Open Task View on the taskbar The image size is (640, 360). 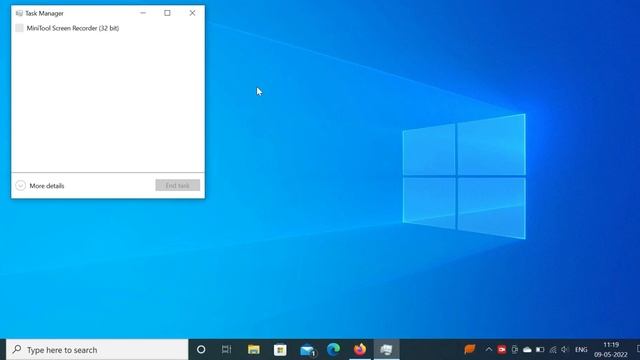[x=227, y=350]
